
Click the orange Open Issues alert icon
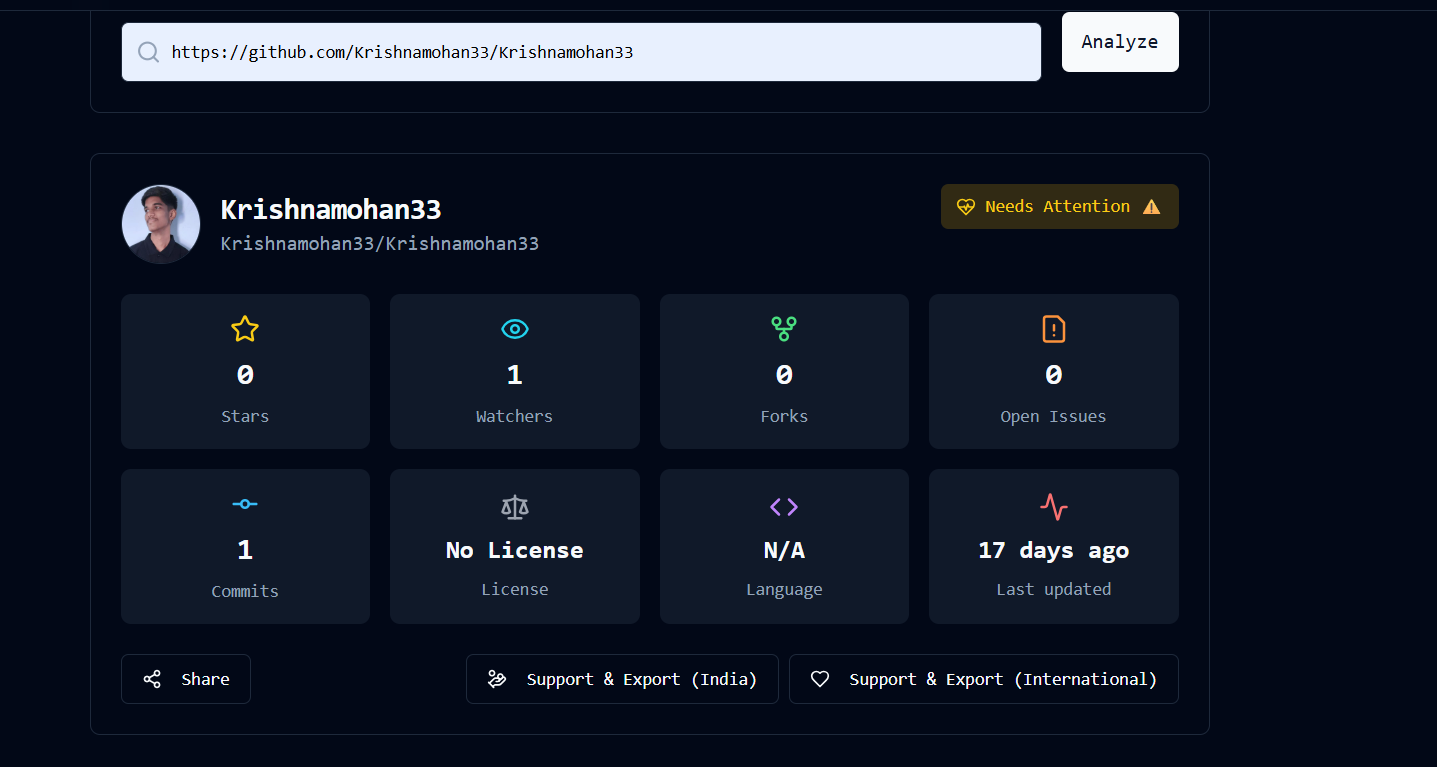pyautogui.click(x=1054, y=329)
